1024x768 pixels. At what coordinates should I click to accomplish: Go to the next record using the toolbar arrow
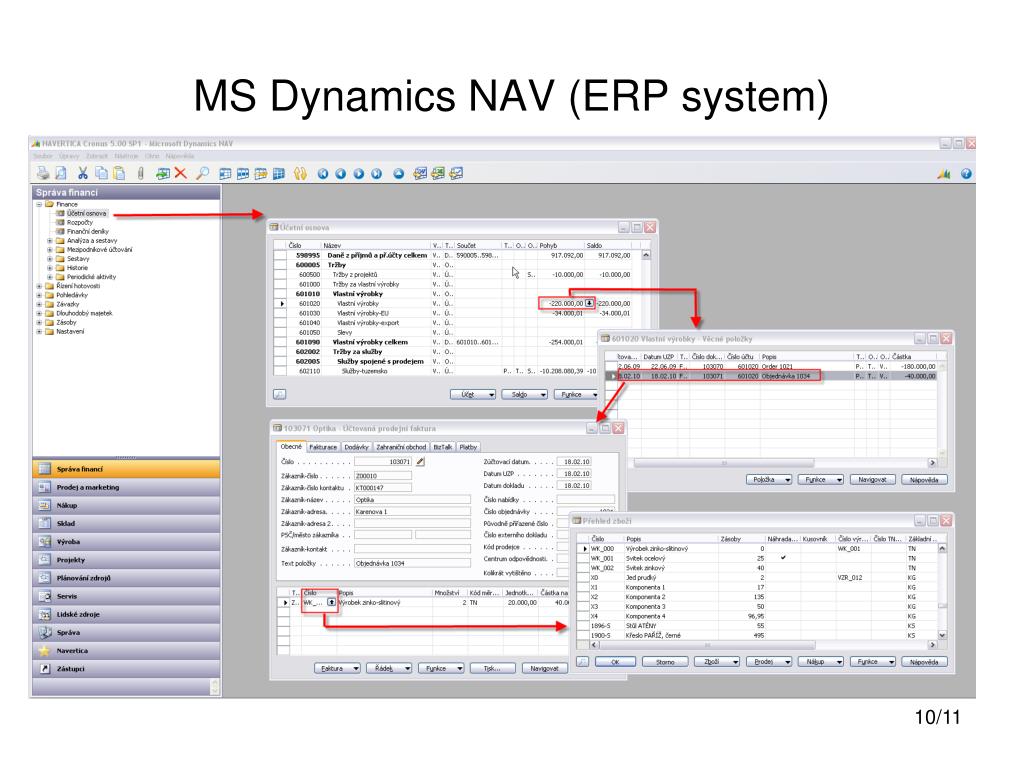coord(359,174)
